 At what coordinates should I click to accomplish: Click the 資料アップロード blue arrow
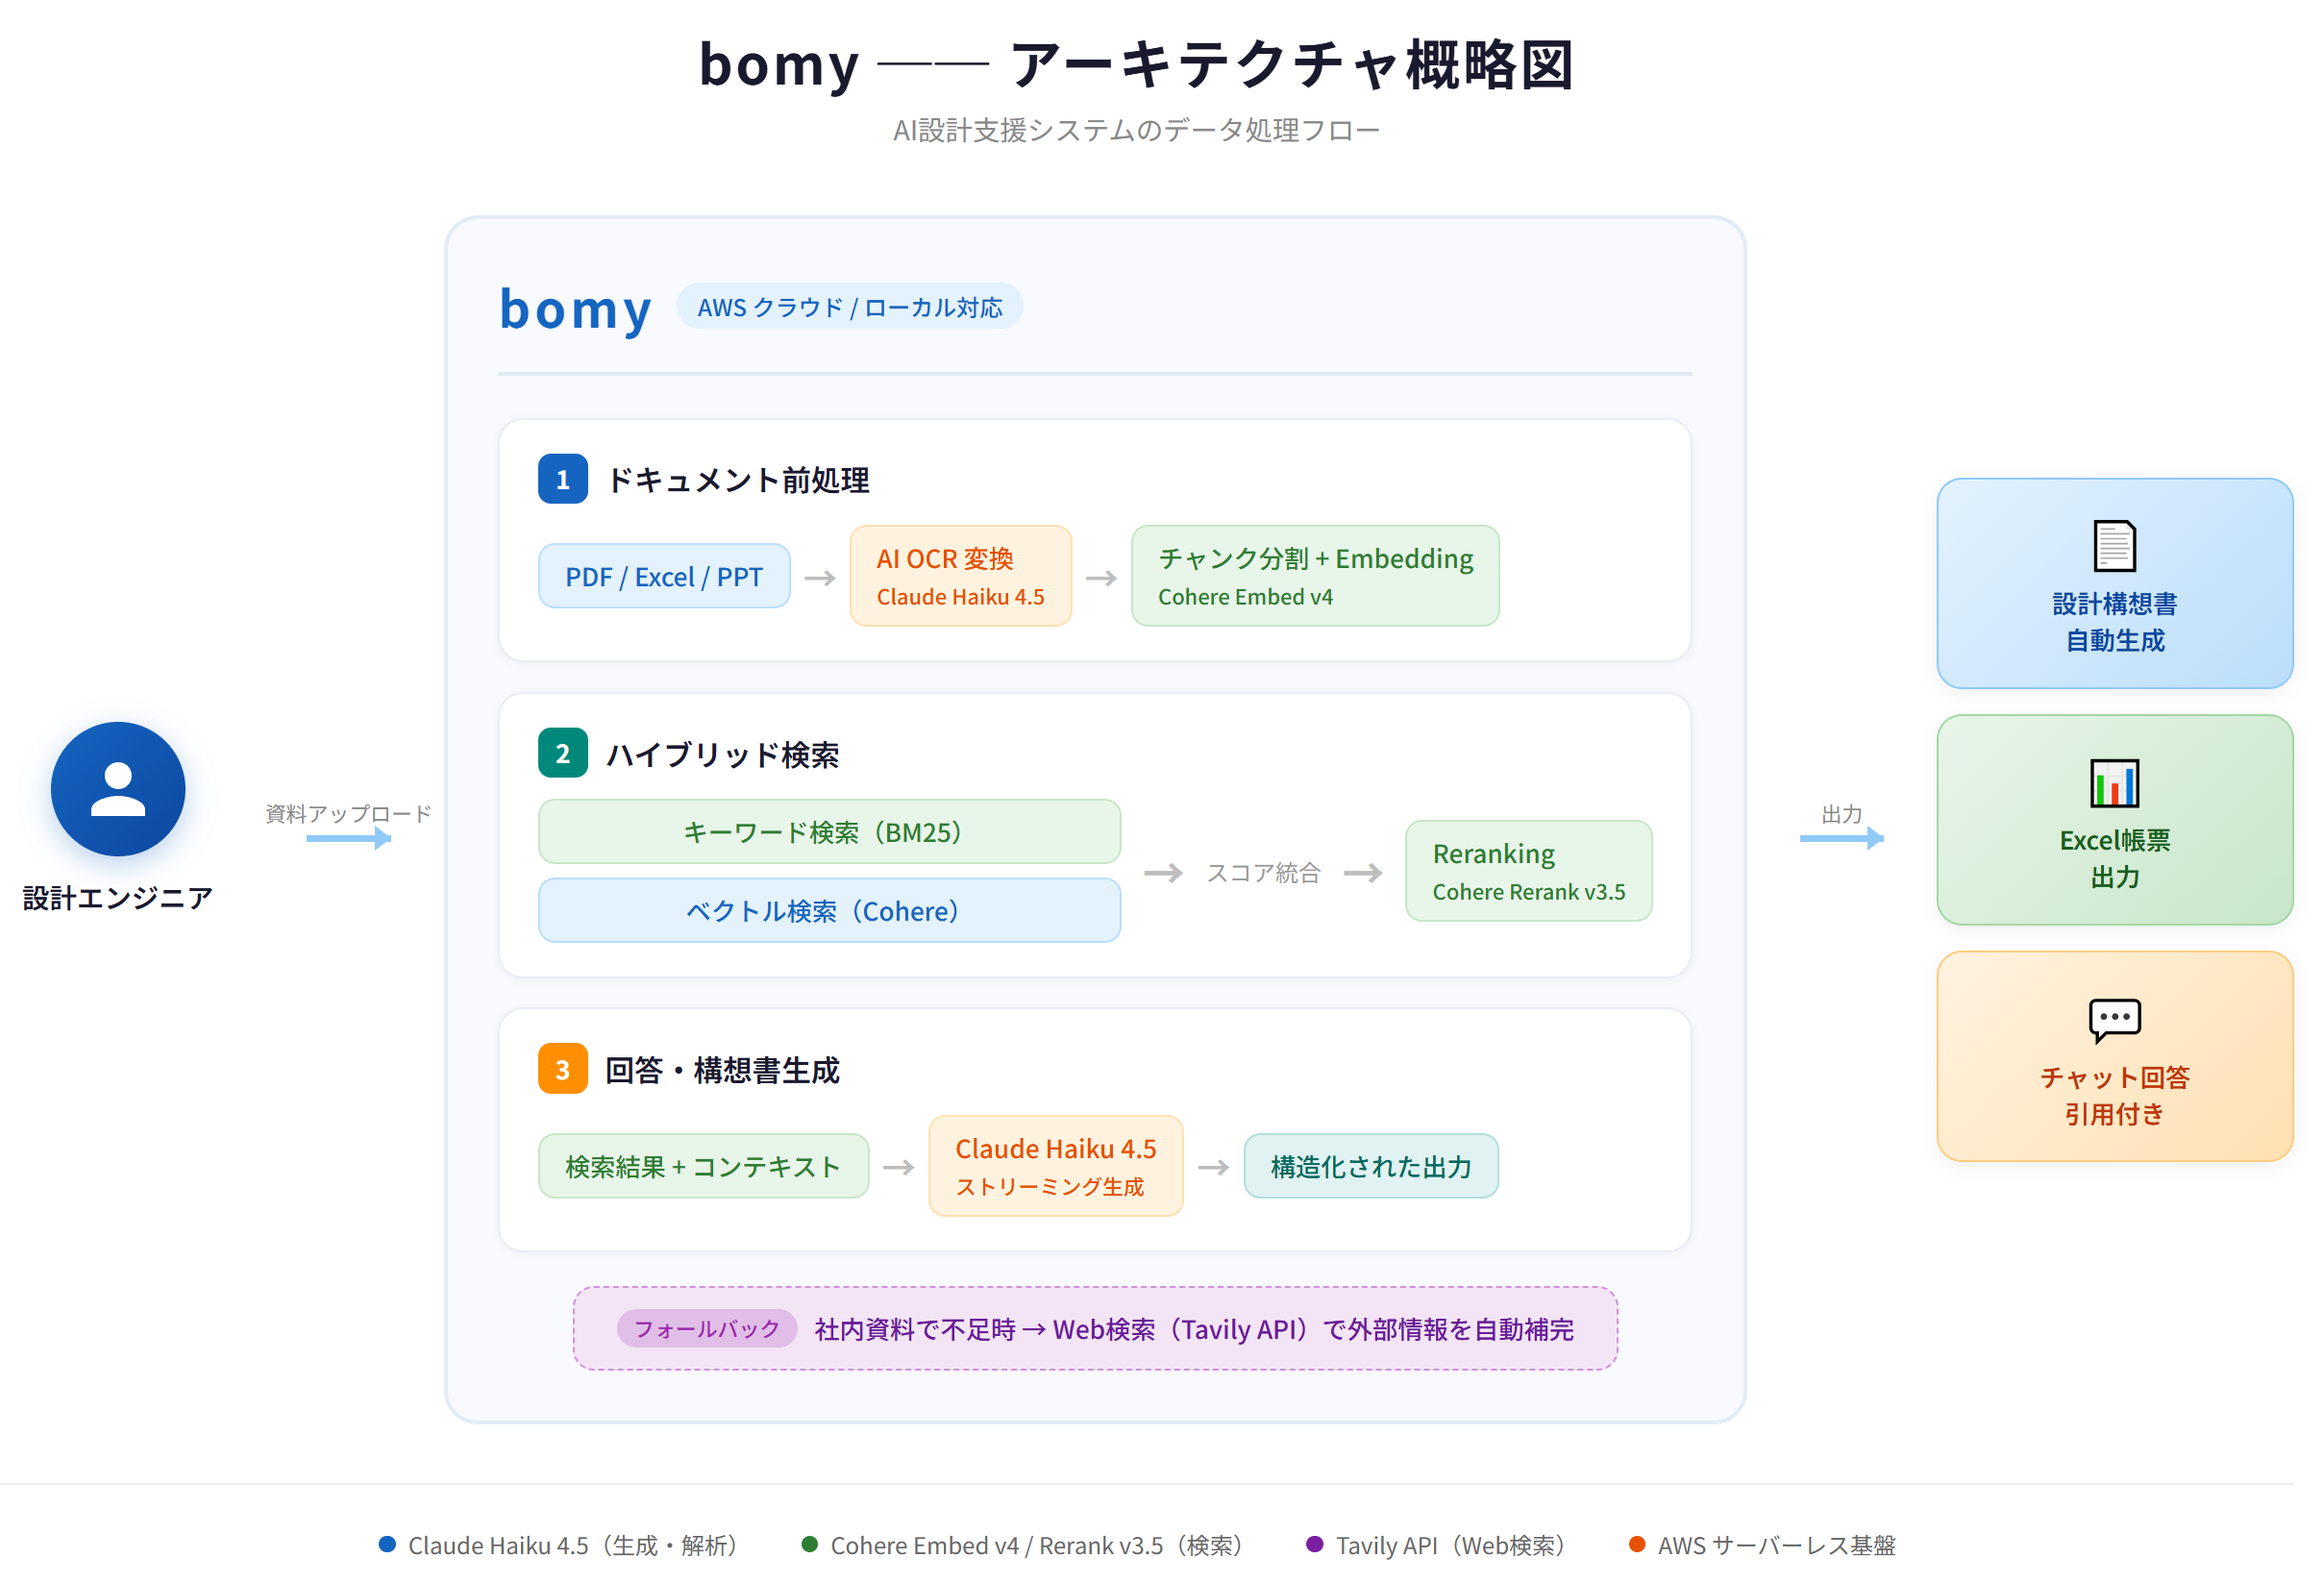pyautogui.click(x=347, y=838)
